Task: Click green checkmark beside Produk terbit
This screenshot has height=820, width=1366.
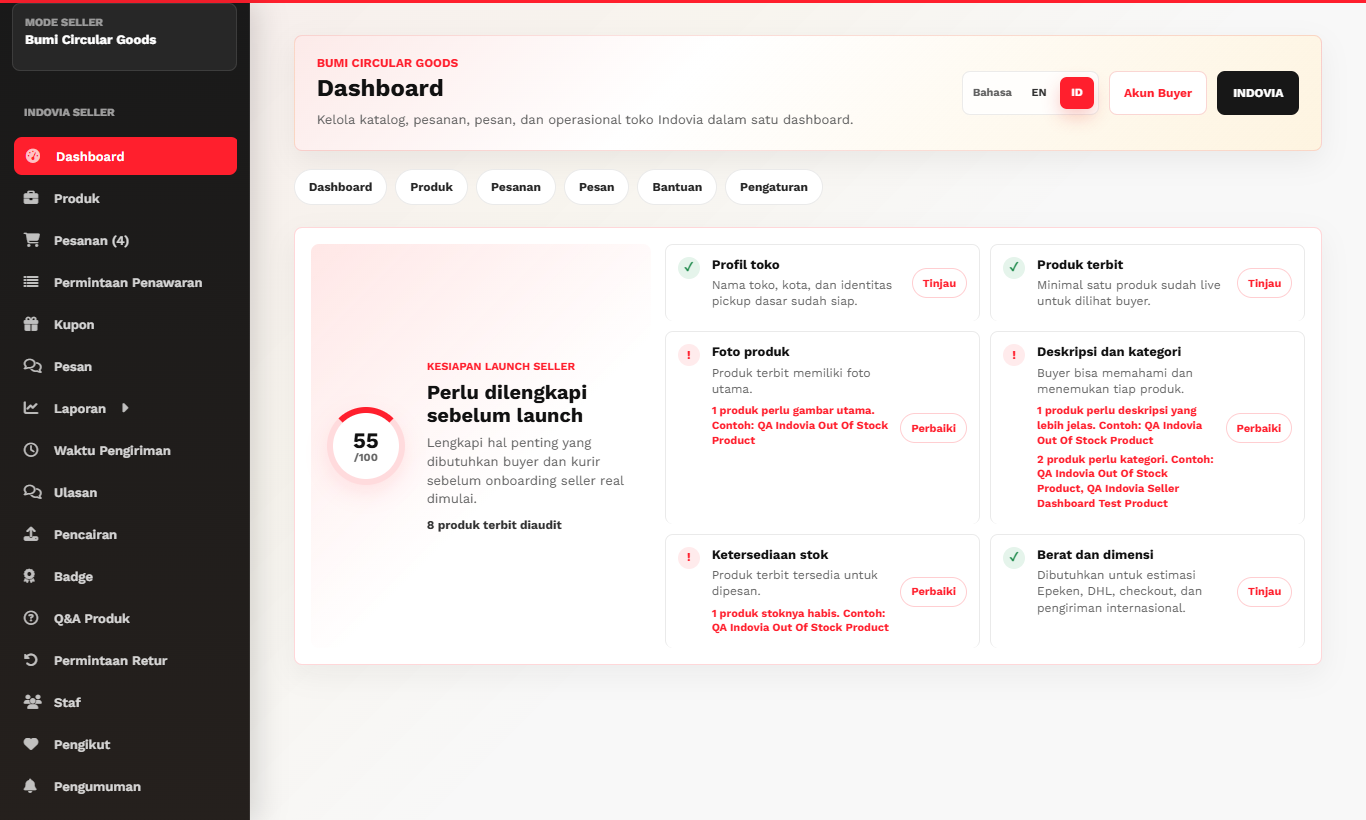Action: (x=1014, y=267)
